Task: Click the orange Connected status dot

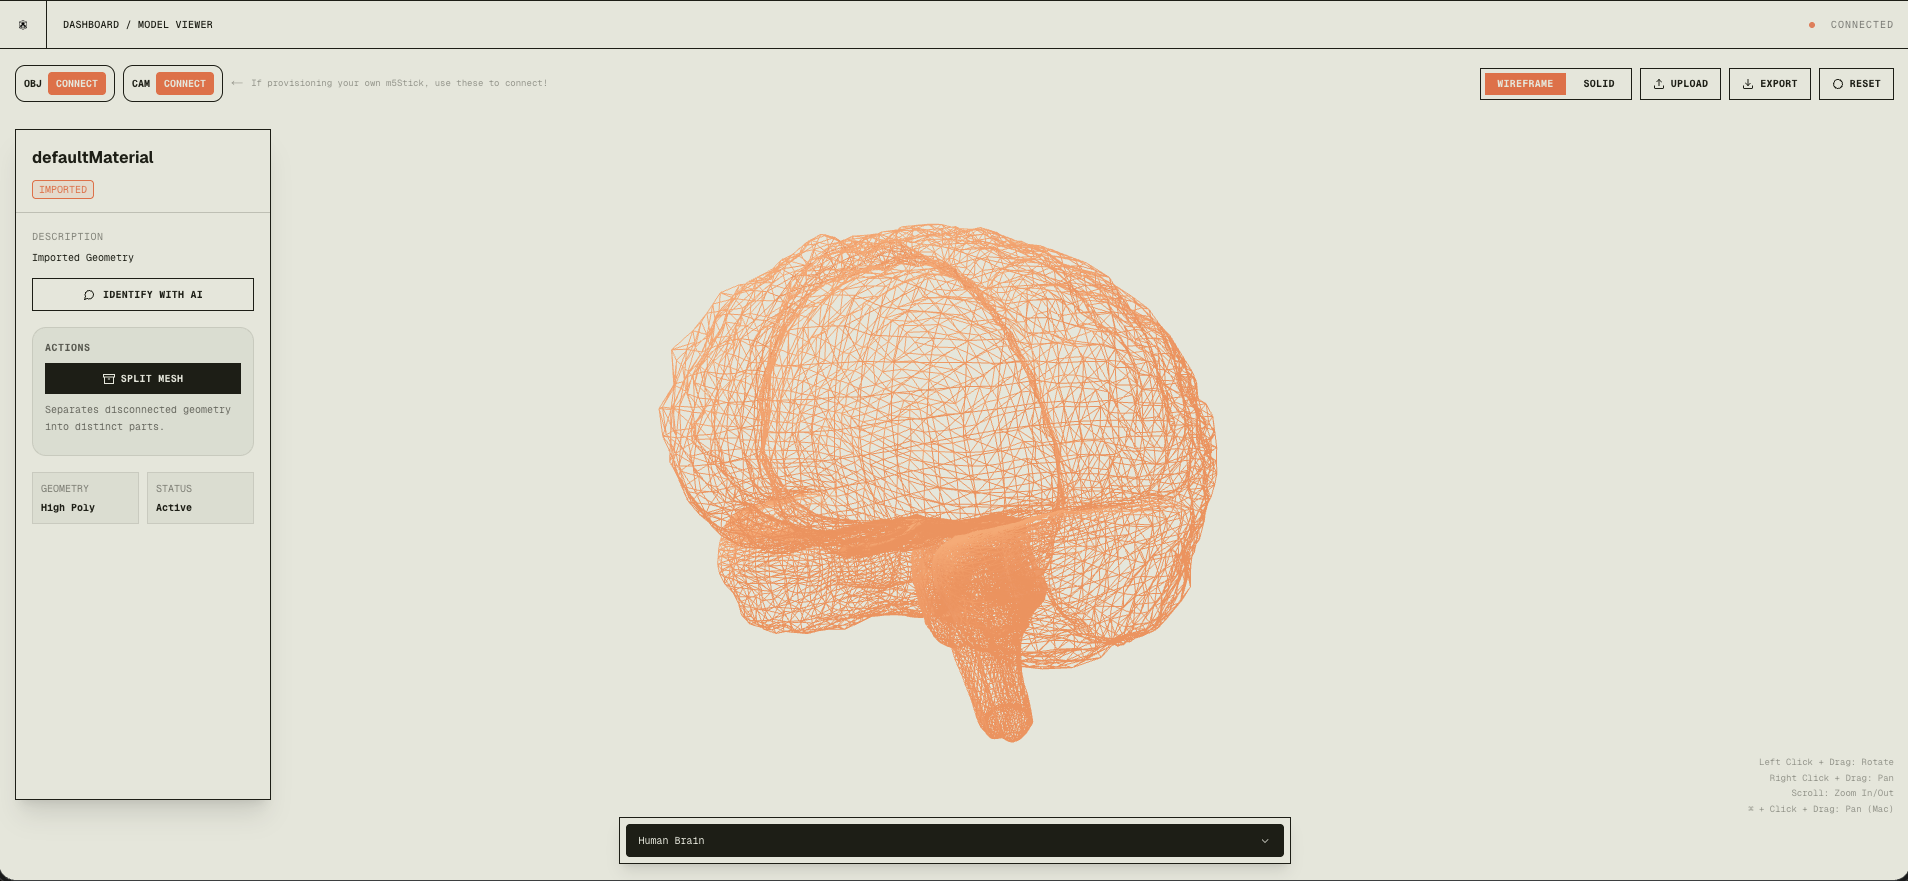Action: (x=1812, y=25)
